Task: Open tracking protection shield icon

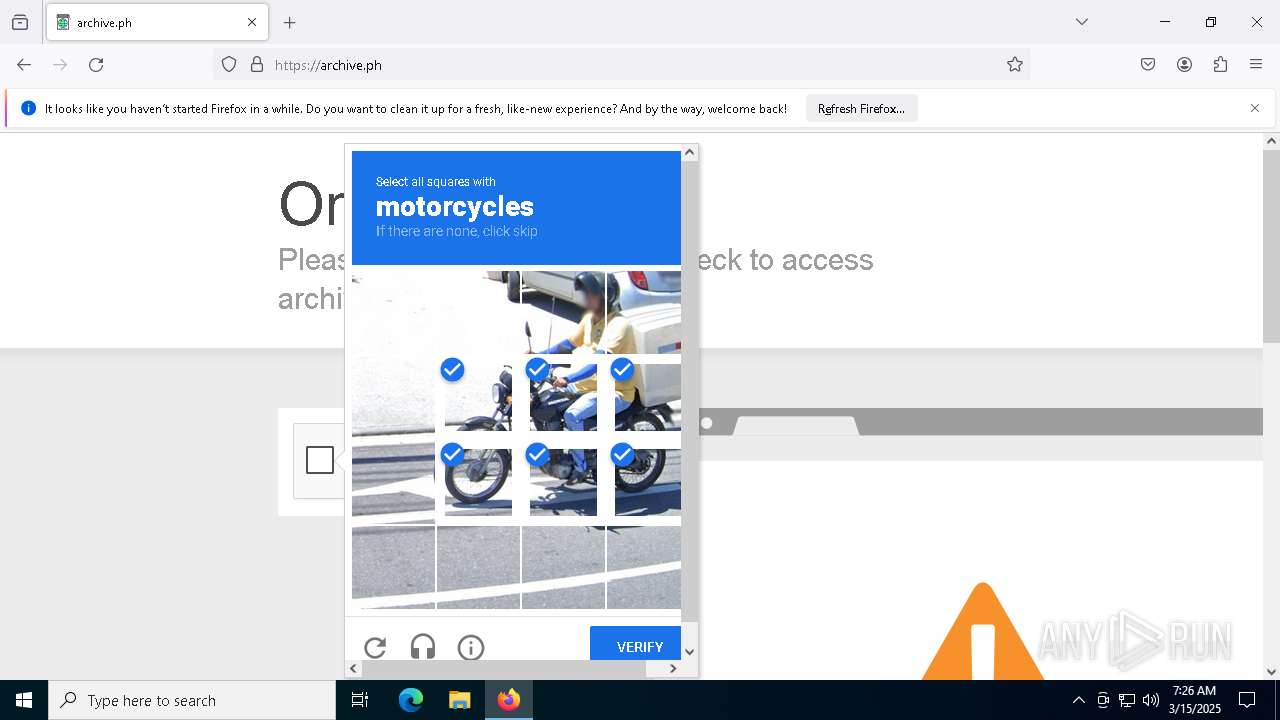Action: 229,65
